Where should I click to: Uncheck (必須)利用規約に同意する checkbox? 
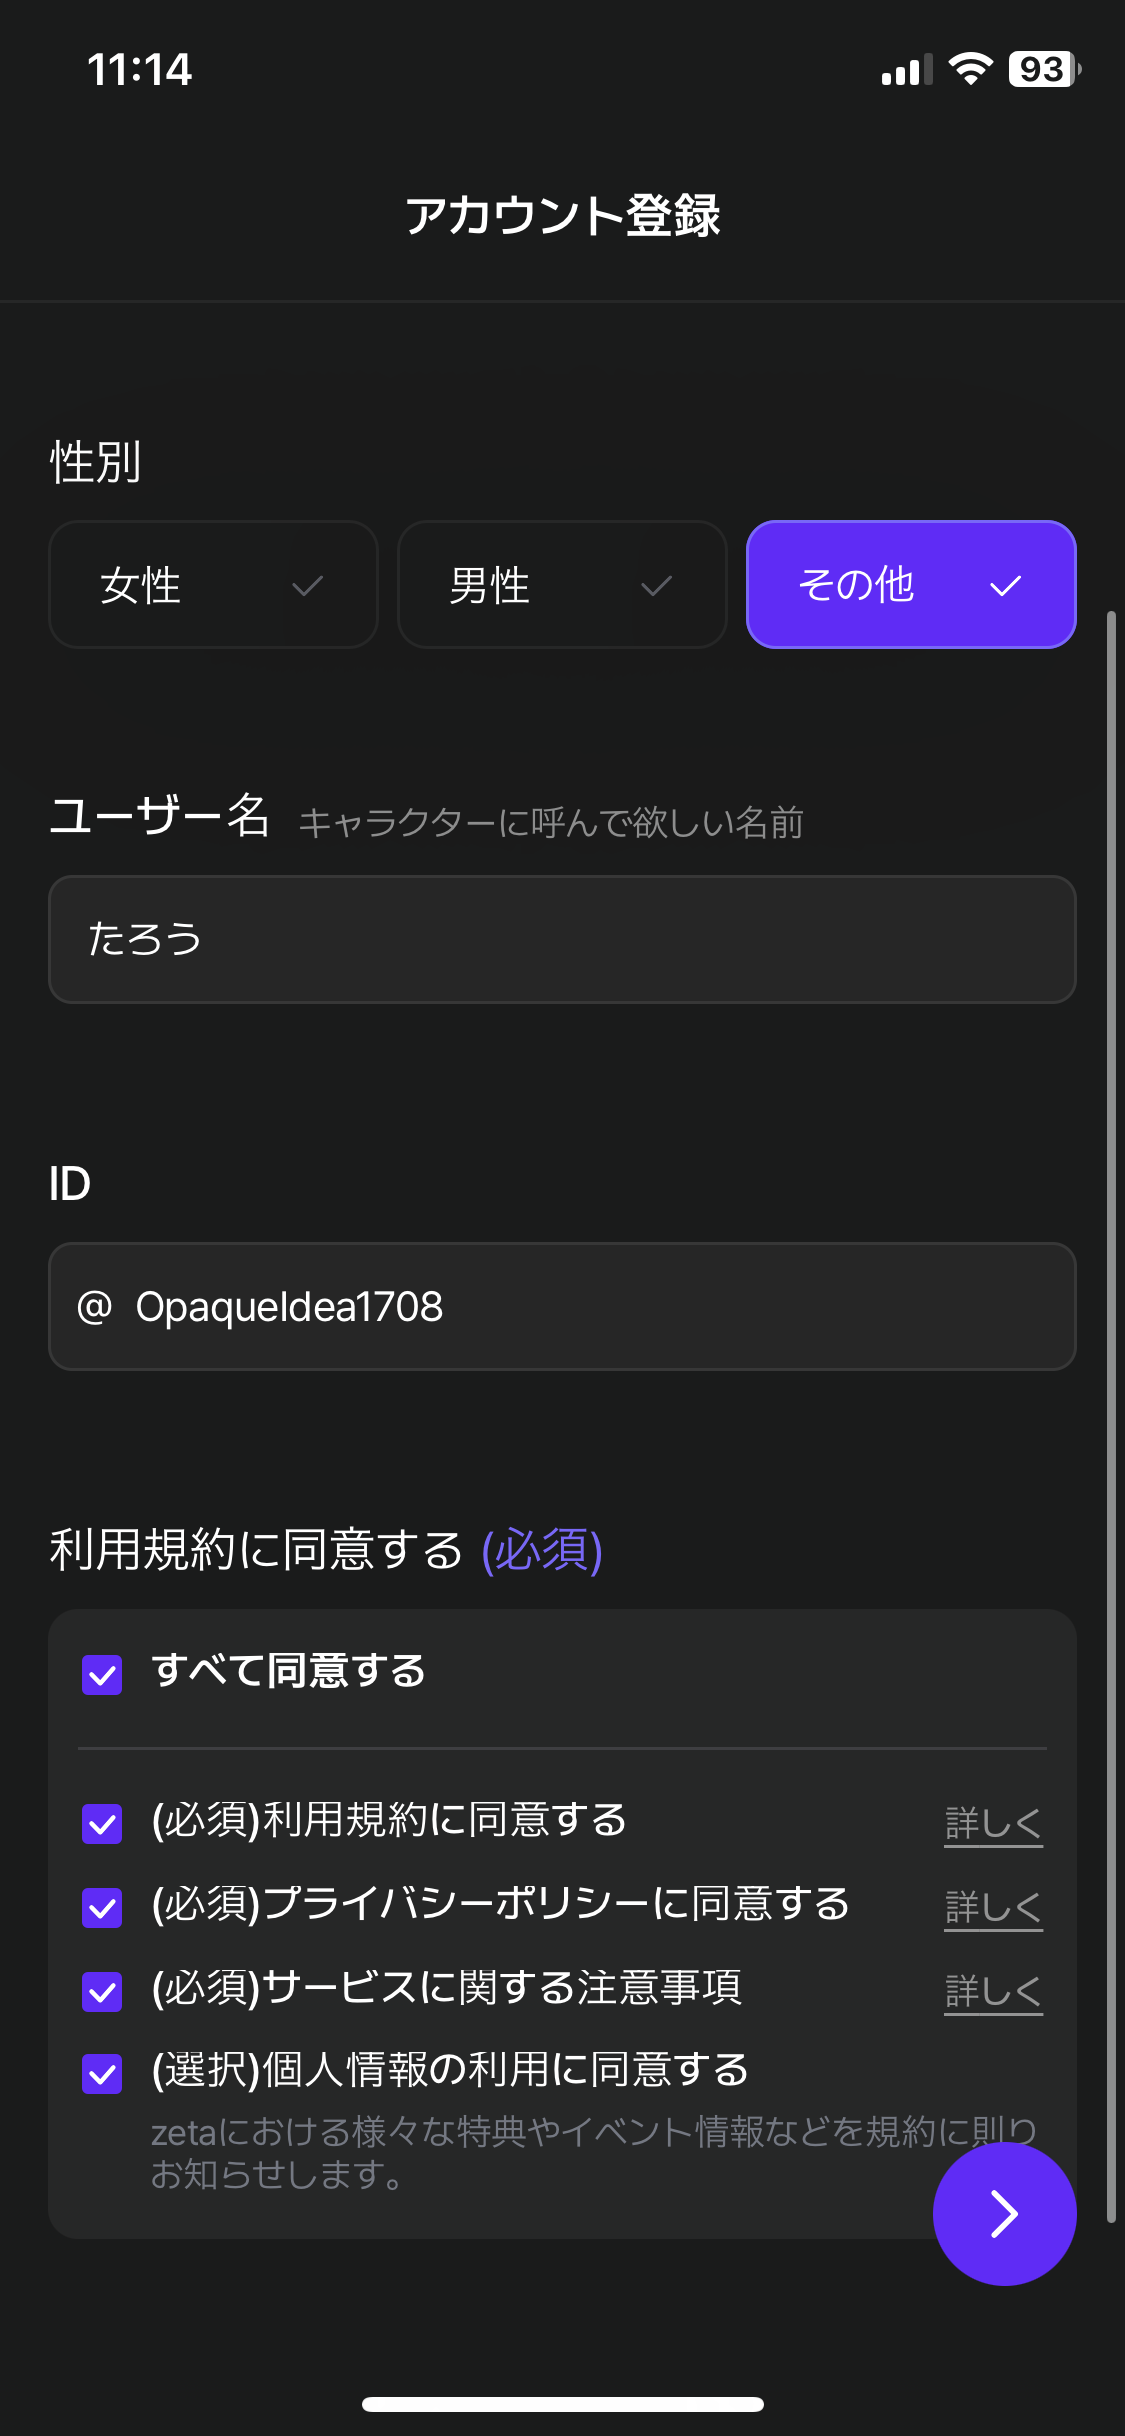[102, 1823]
